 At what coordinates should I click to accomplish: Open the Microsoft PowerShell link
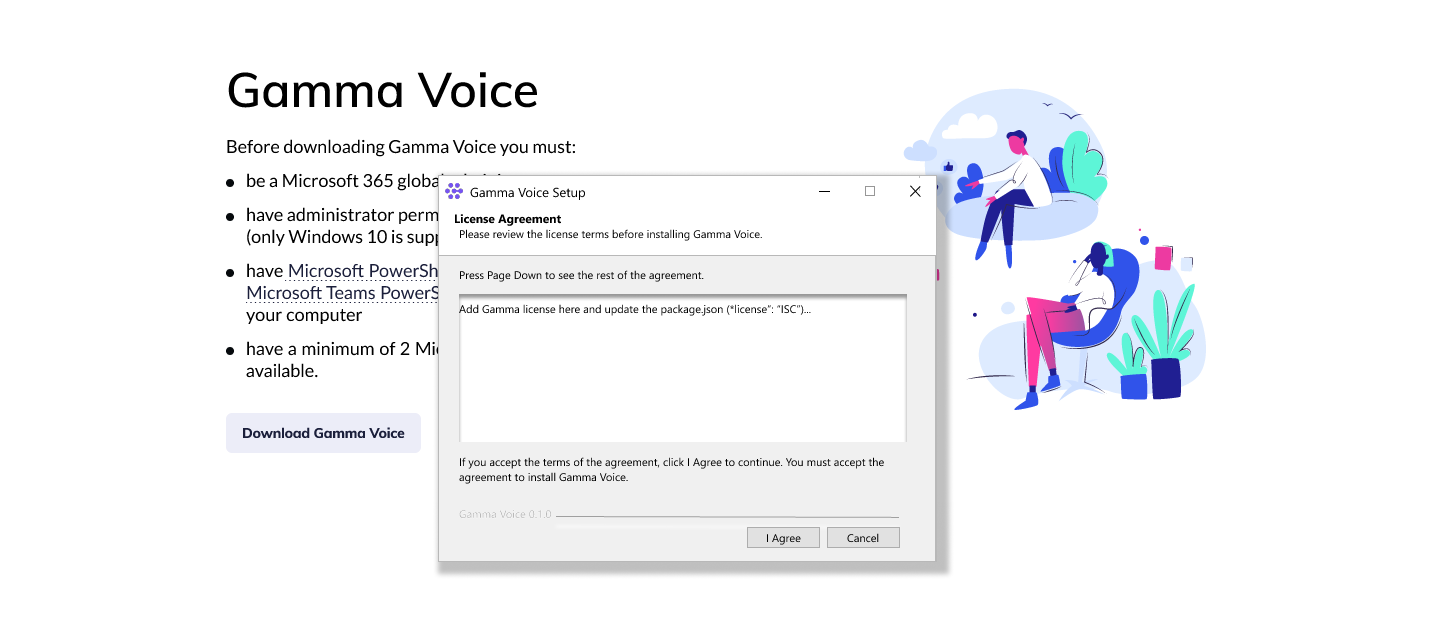pos(363,271)
